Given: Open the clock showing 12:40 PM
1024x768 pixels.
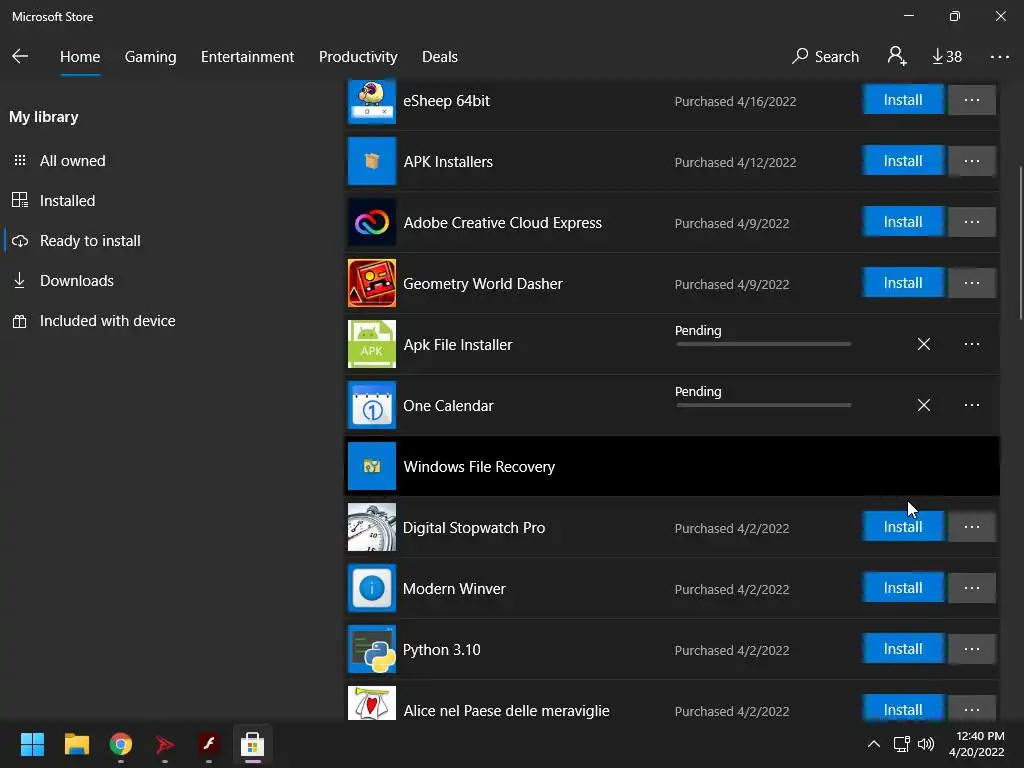Looking at the screenshot, I should pyautogui.click(x=977, y=744).
